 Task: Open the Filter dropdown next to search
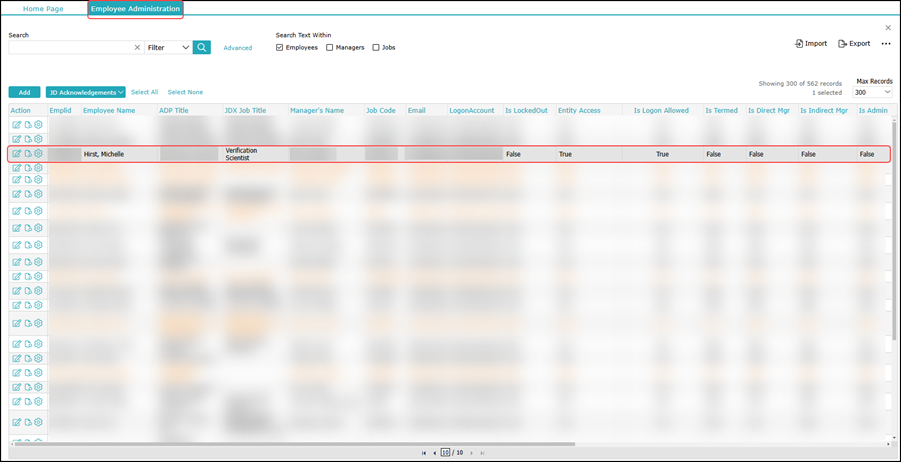168,47
